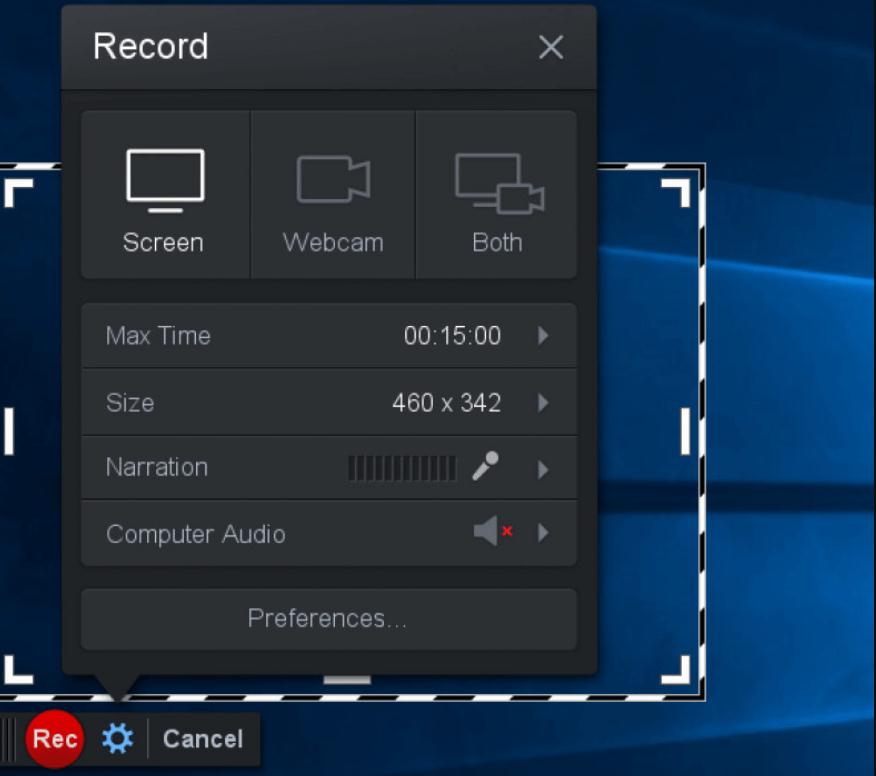Close the Record panel with X

(551, 47)
